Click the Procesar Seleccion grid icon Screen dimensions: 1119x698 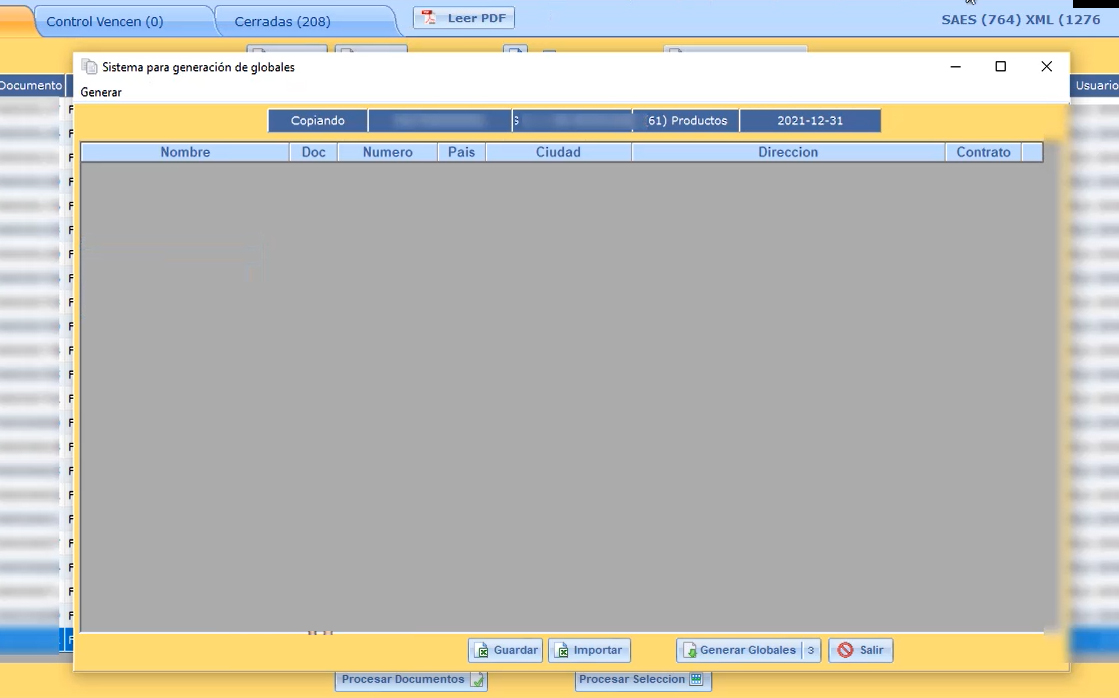[x=696, y=680]
